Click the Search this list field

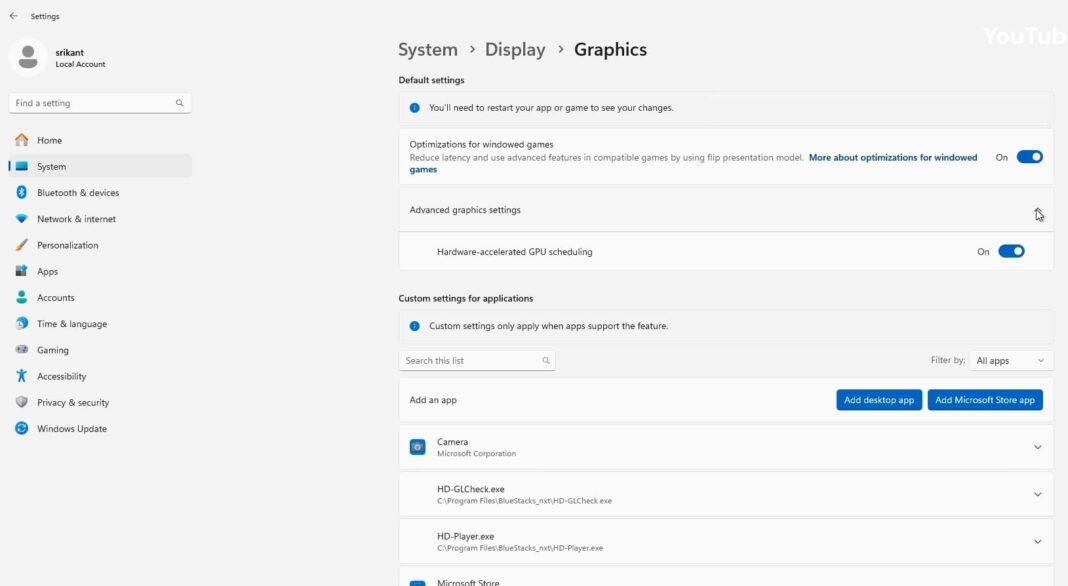click(470, 360)
